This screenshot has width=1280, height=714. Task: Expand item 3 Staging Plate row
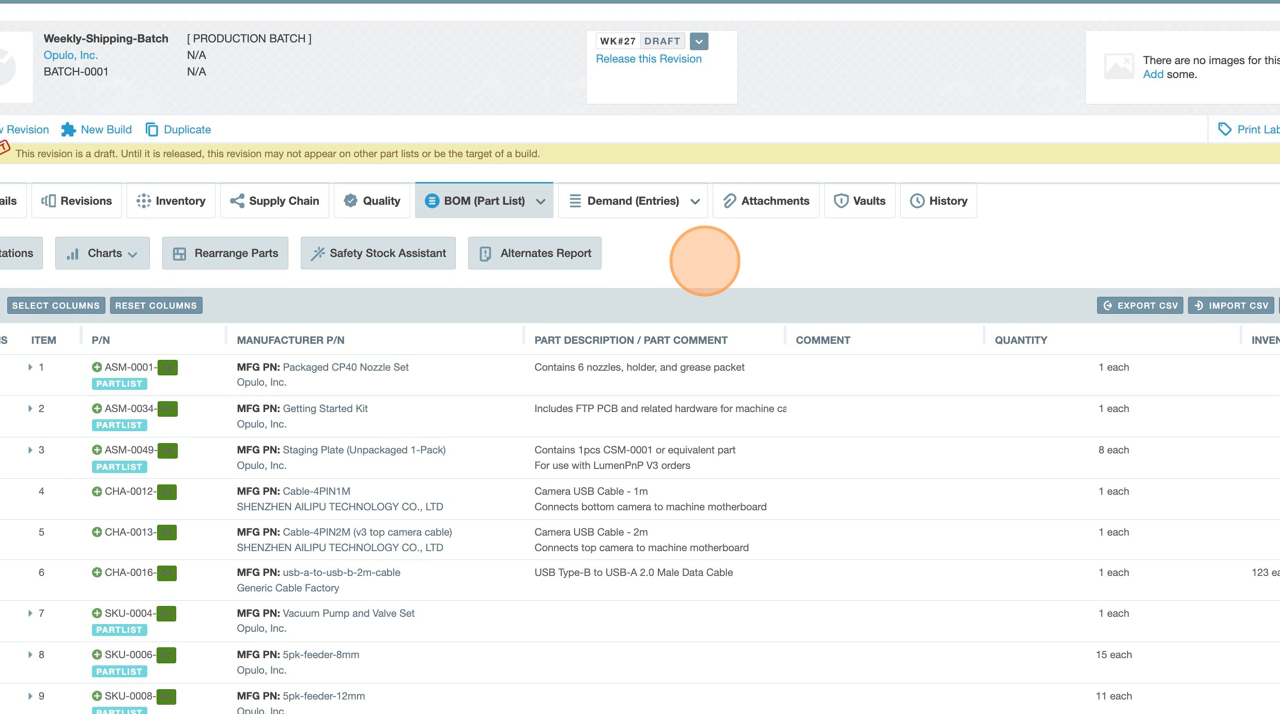pos(30,450)
